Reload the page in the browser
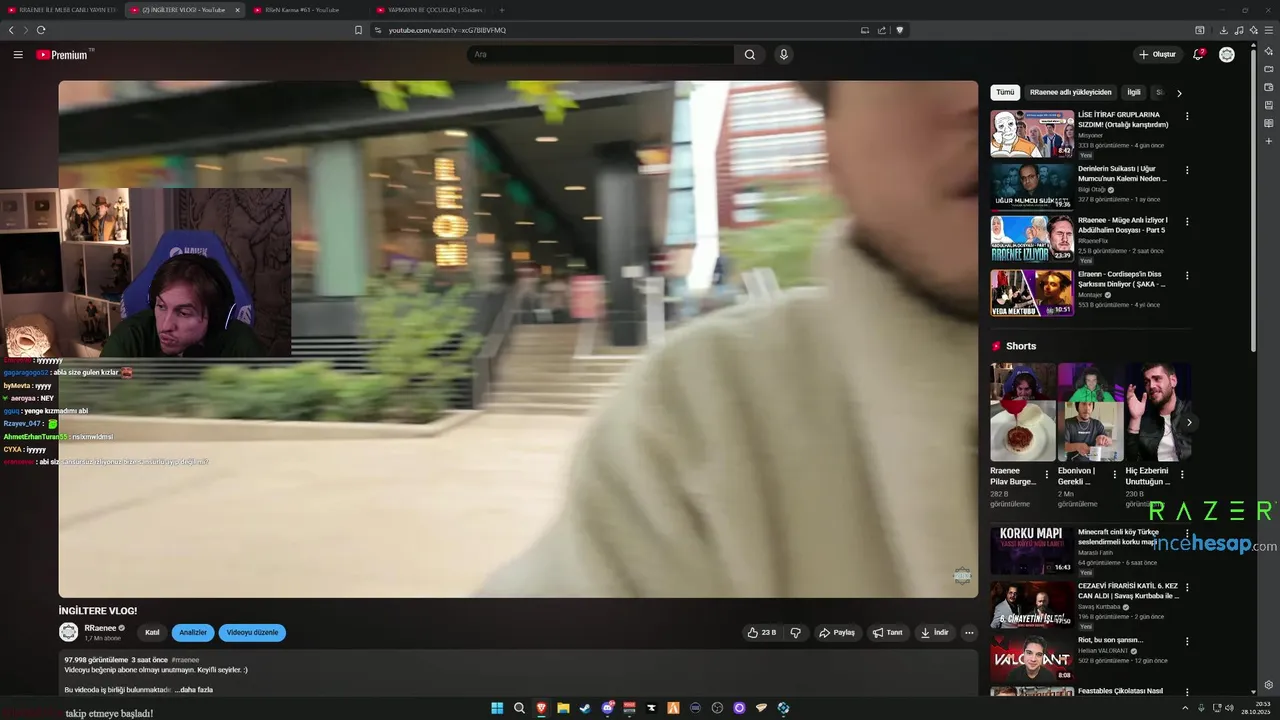Screen dimensions: 1280x720 41,30
